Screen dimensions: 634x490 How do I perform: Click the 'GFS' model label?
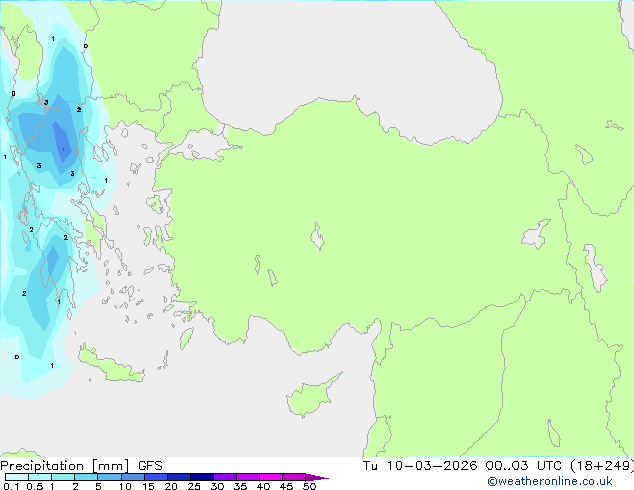tap(150, 466)
